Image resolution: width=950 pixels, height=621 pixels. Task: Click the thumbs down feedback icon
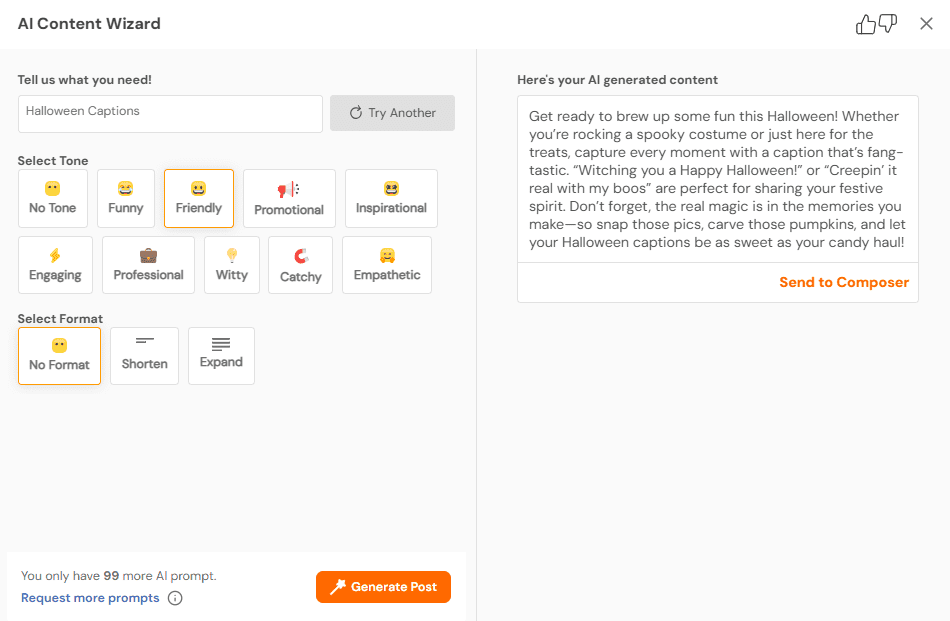[x=888, y=24]
